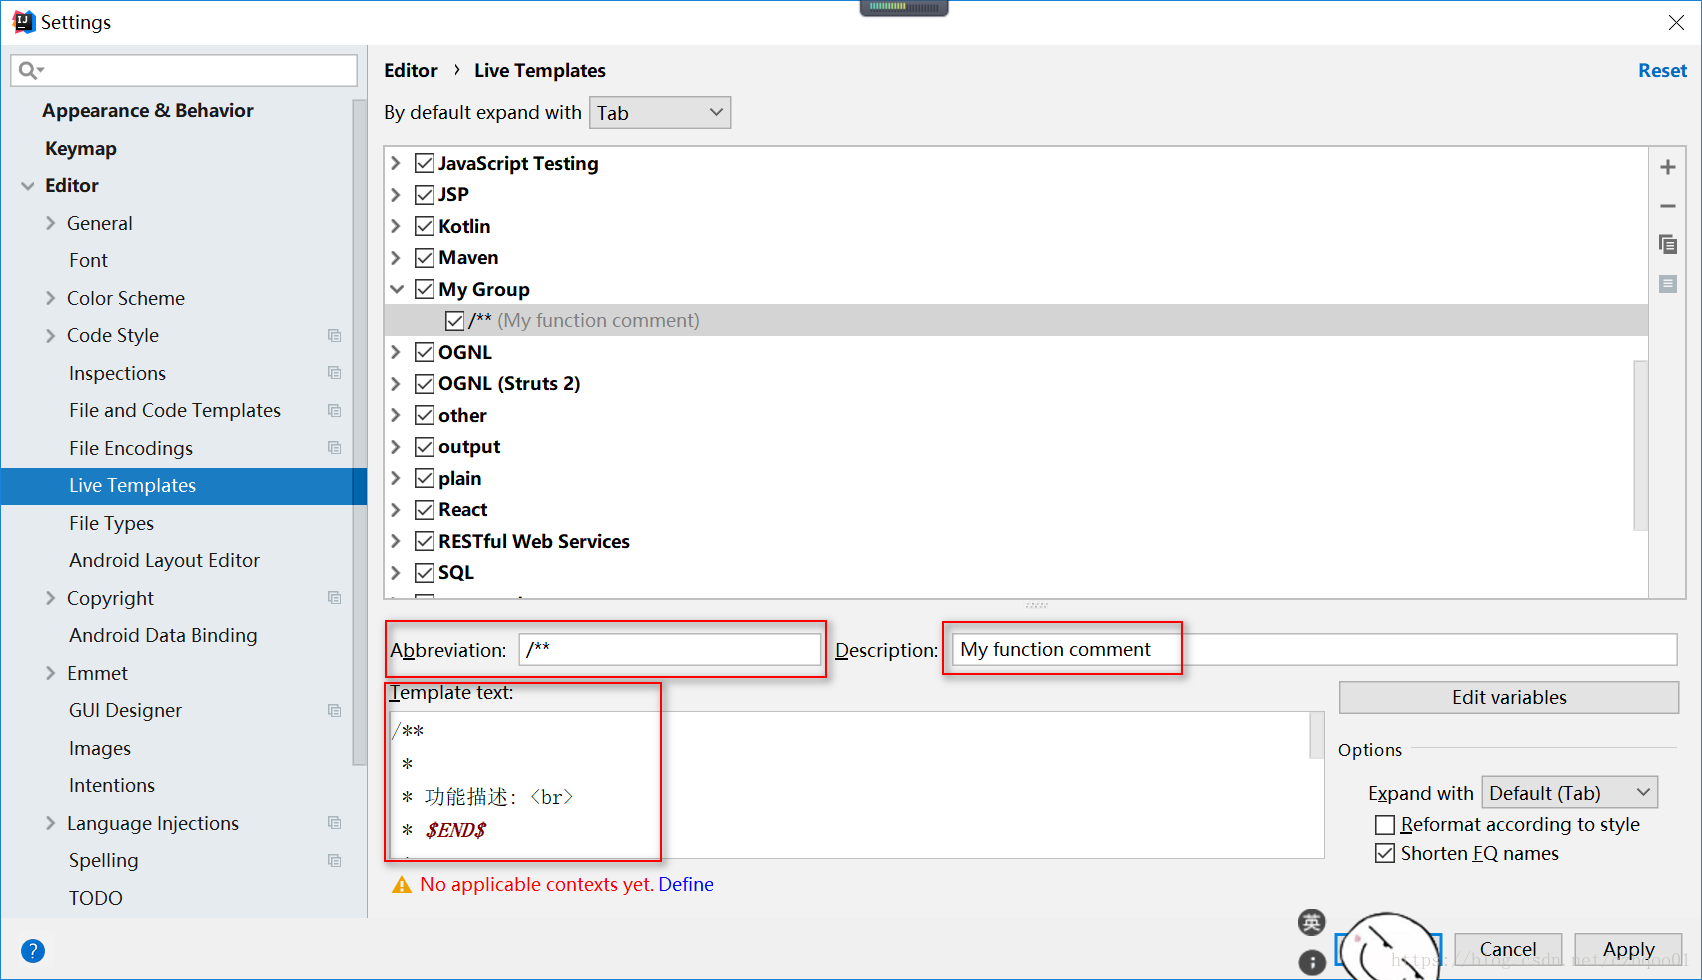Click project-level icon beside File Encodings

335,448
